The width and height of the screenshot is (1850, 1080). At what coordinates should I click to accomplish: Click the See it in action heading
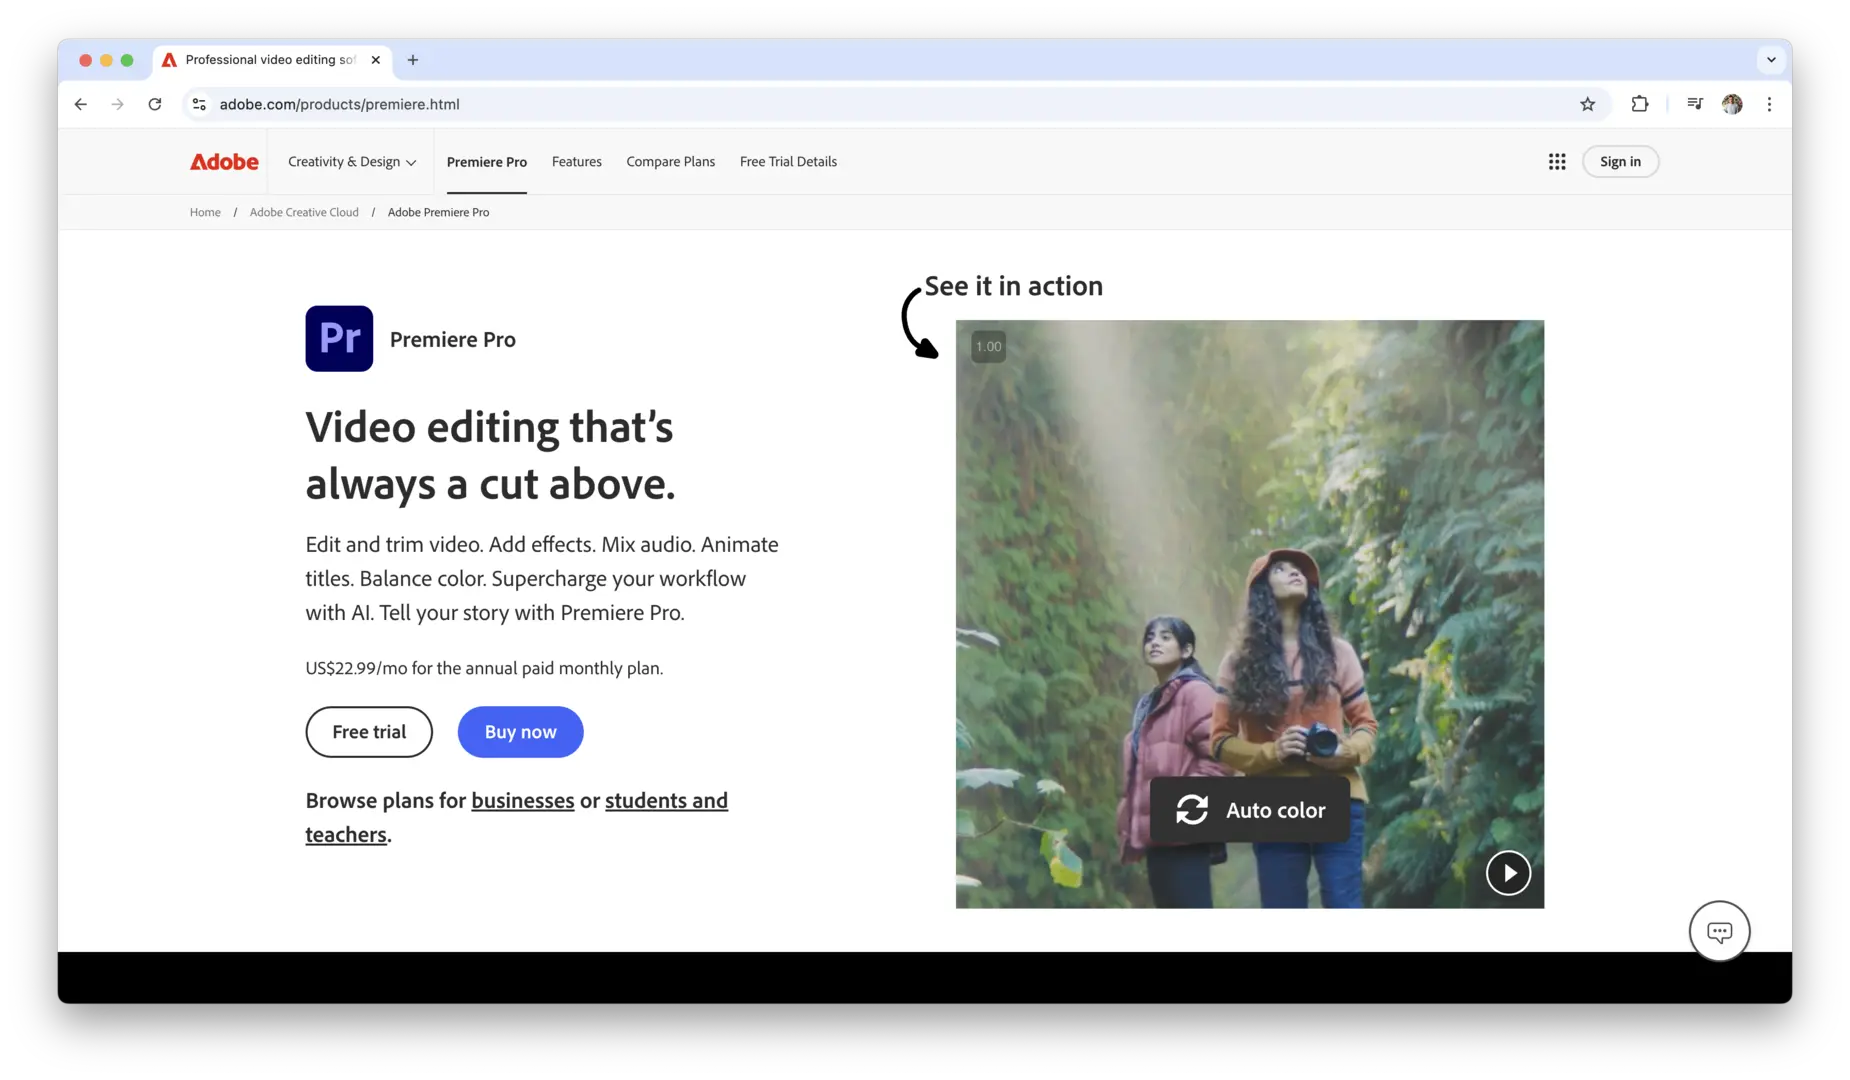1014,286
